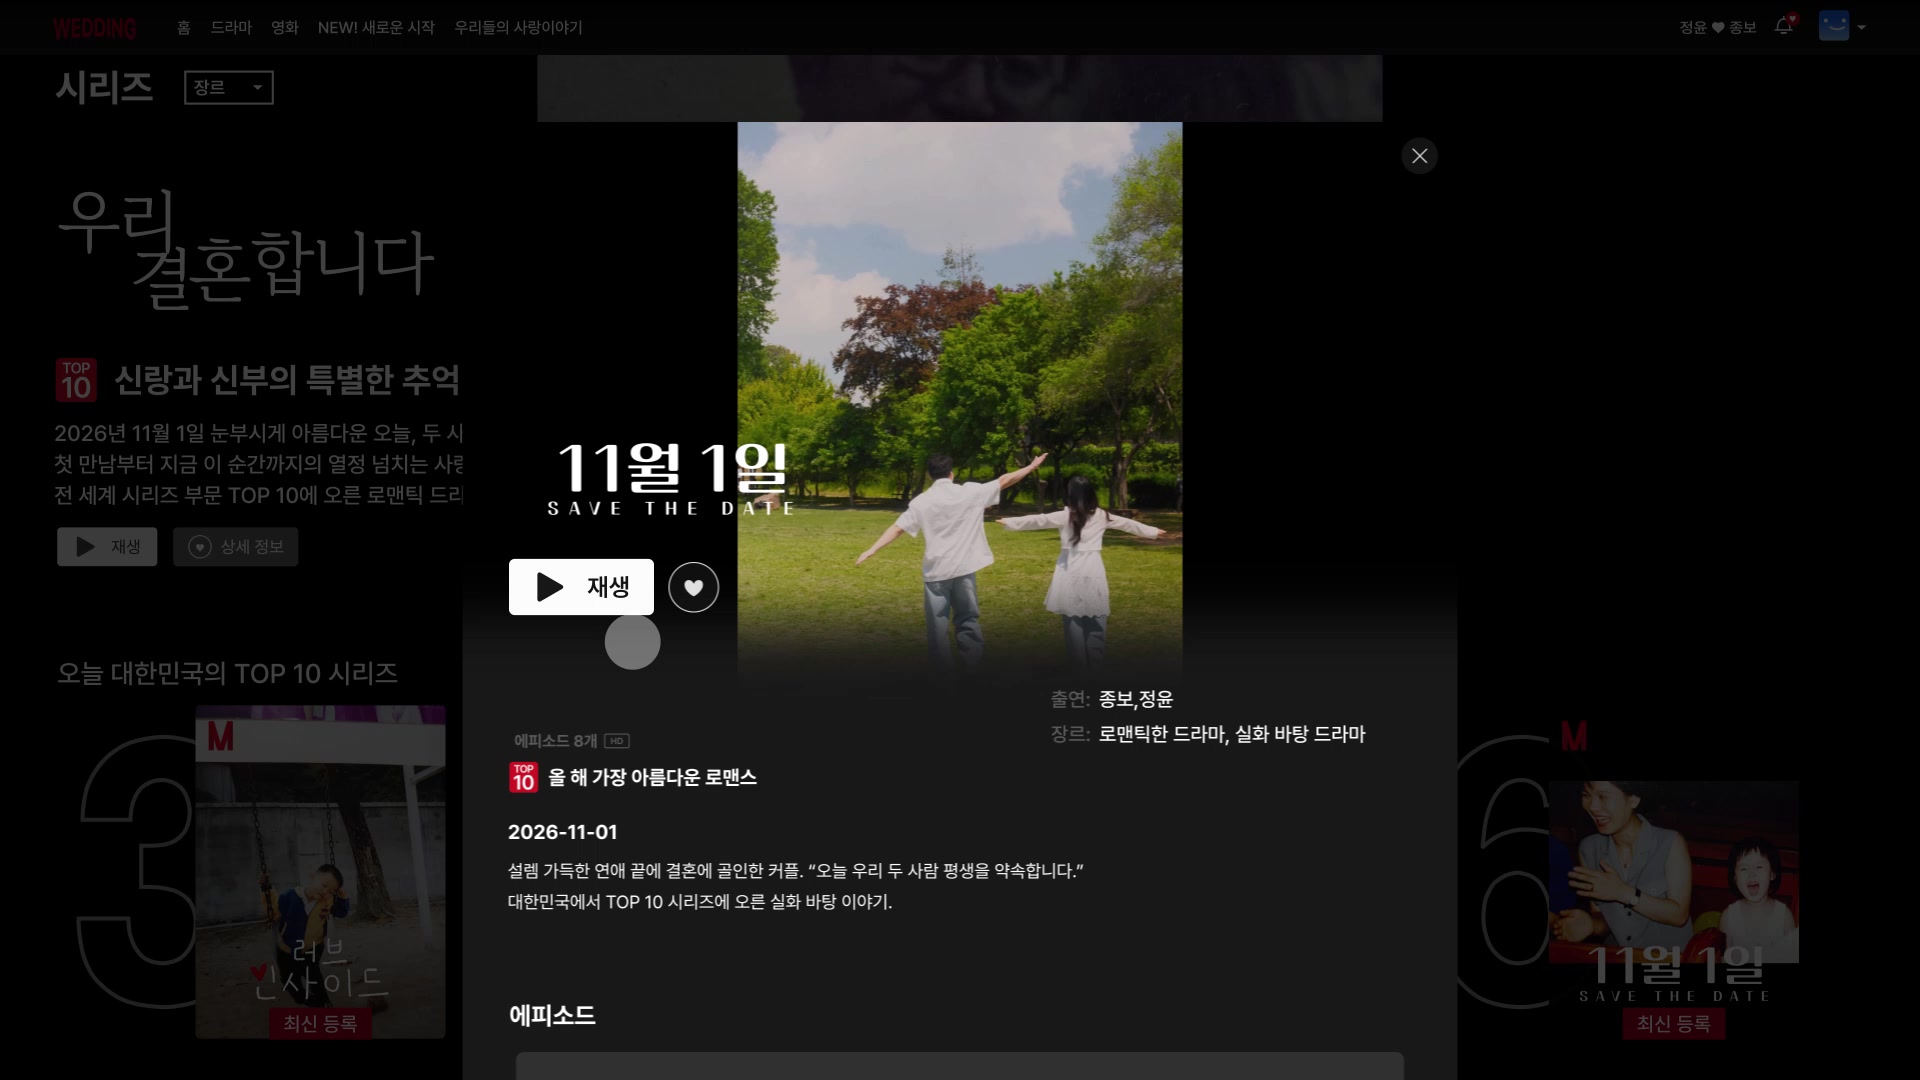Open NEW! 새로운 시작 menu
1920x1080 pixels.
tap(376, 28)
